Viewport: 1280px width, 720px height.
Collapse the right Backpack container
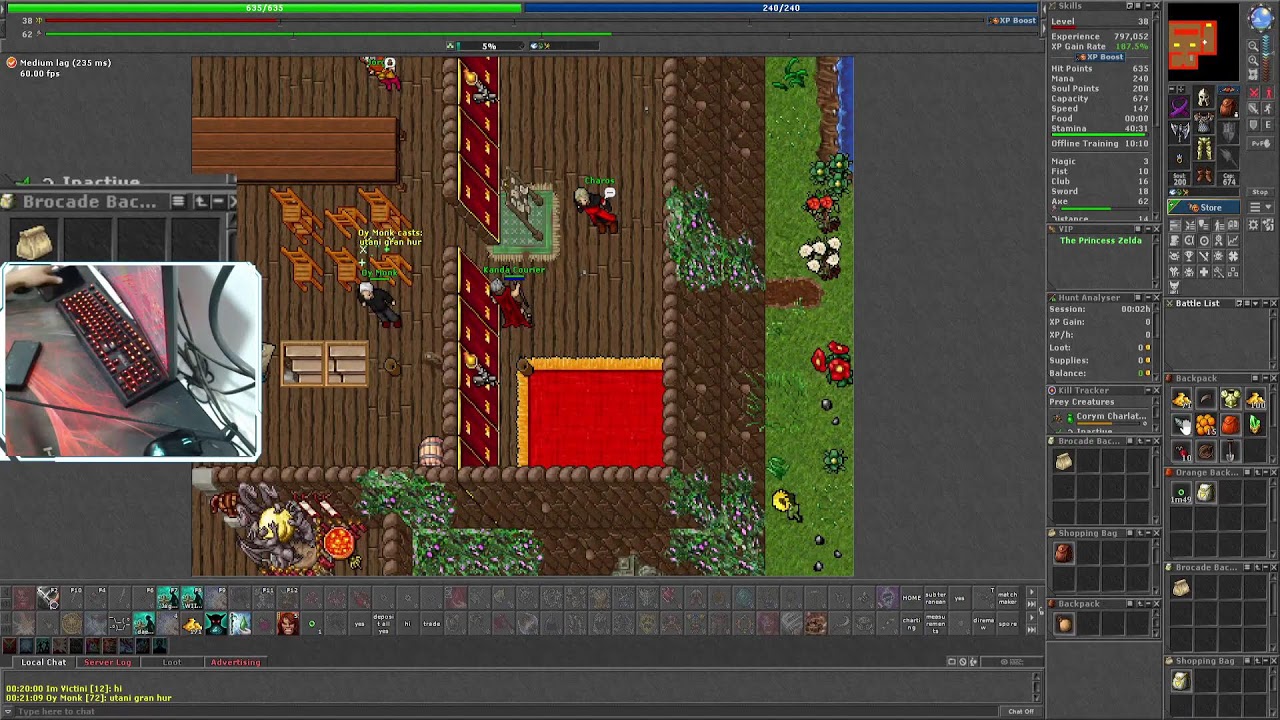[1266, 378]
